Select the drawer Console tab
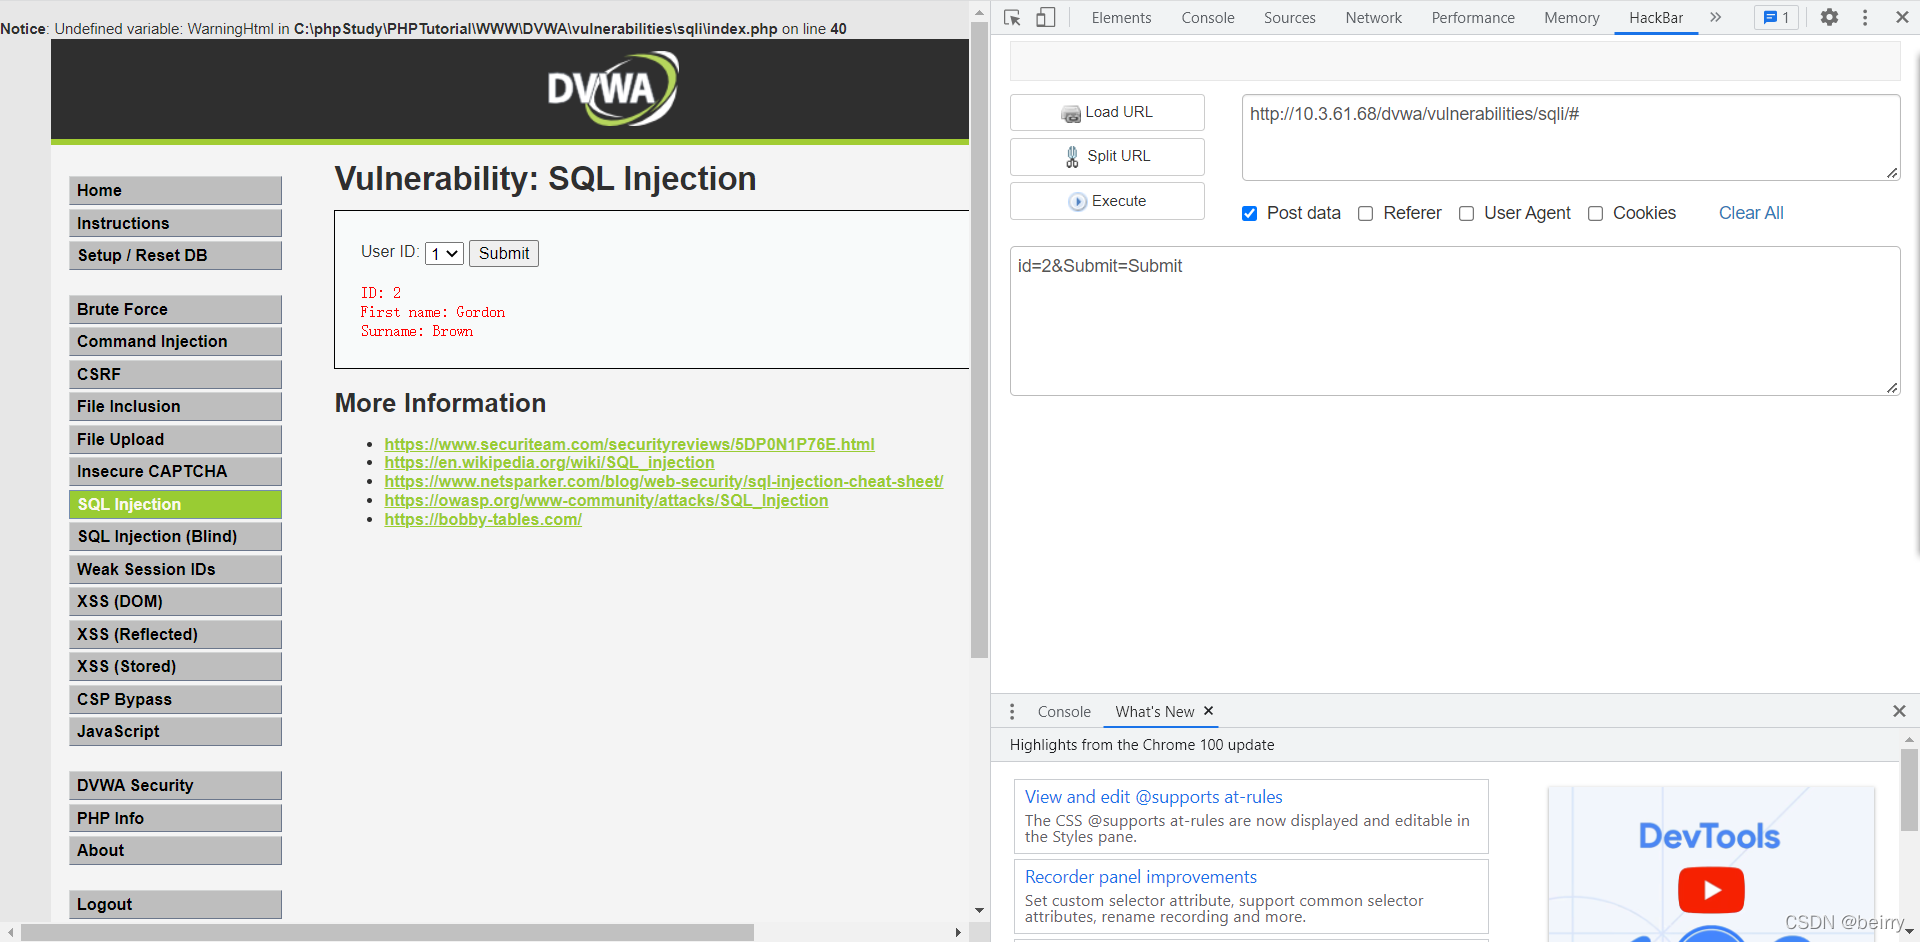Image resolution: width=1920 pixels, height=942 pixels. pos(1064,711)
